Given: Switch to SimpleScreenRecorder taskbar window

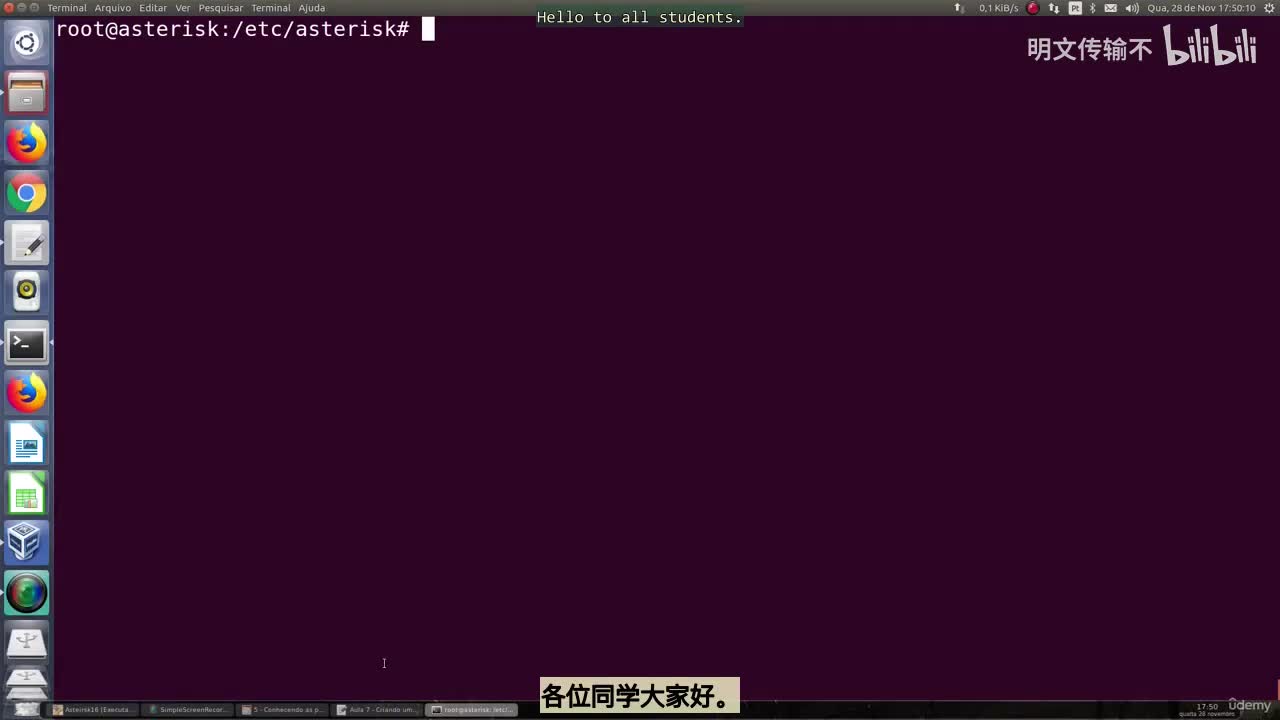Looking at the screenshot, I should [187, 710].
